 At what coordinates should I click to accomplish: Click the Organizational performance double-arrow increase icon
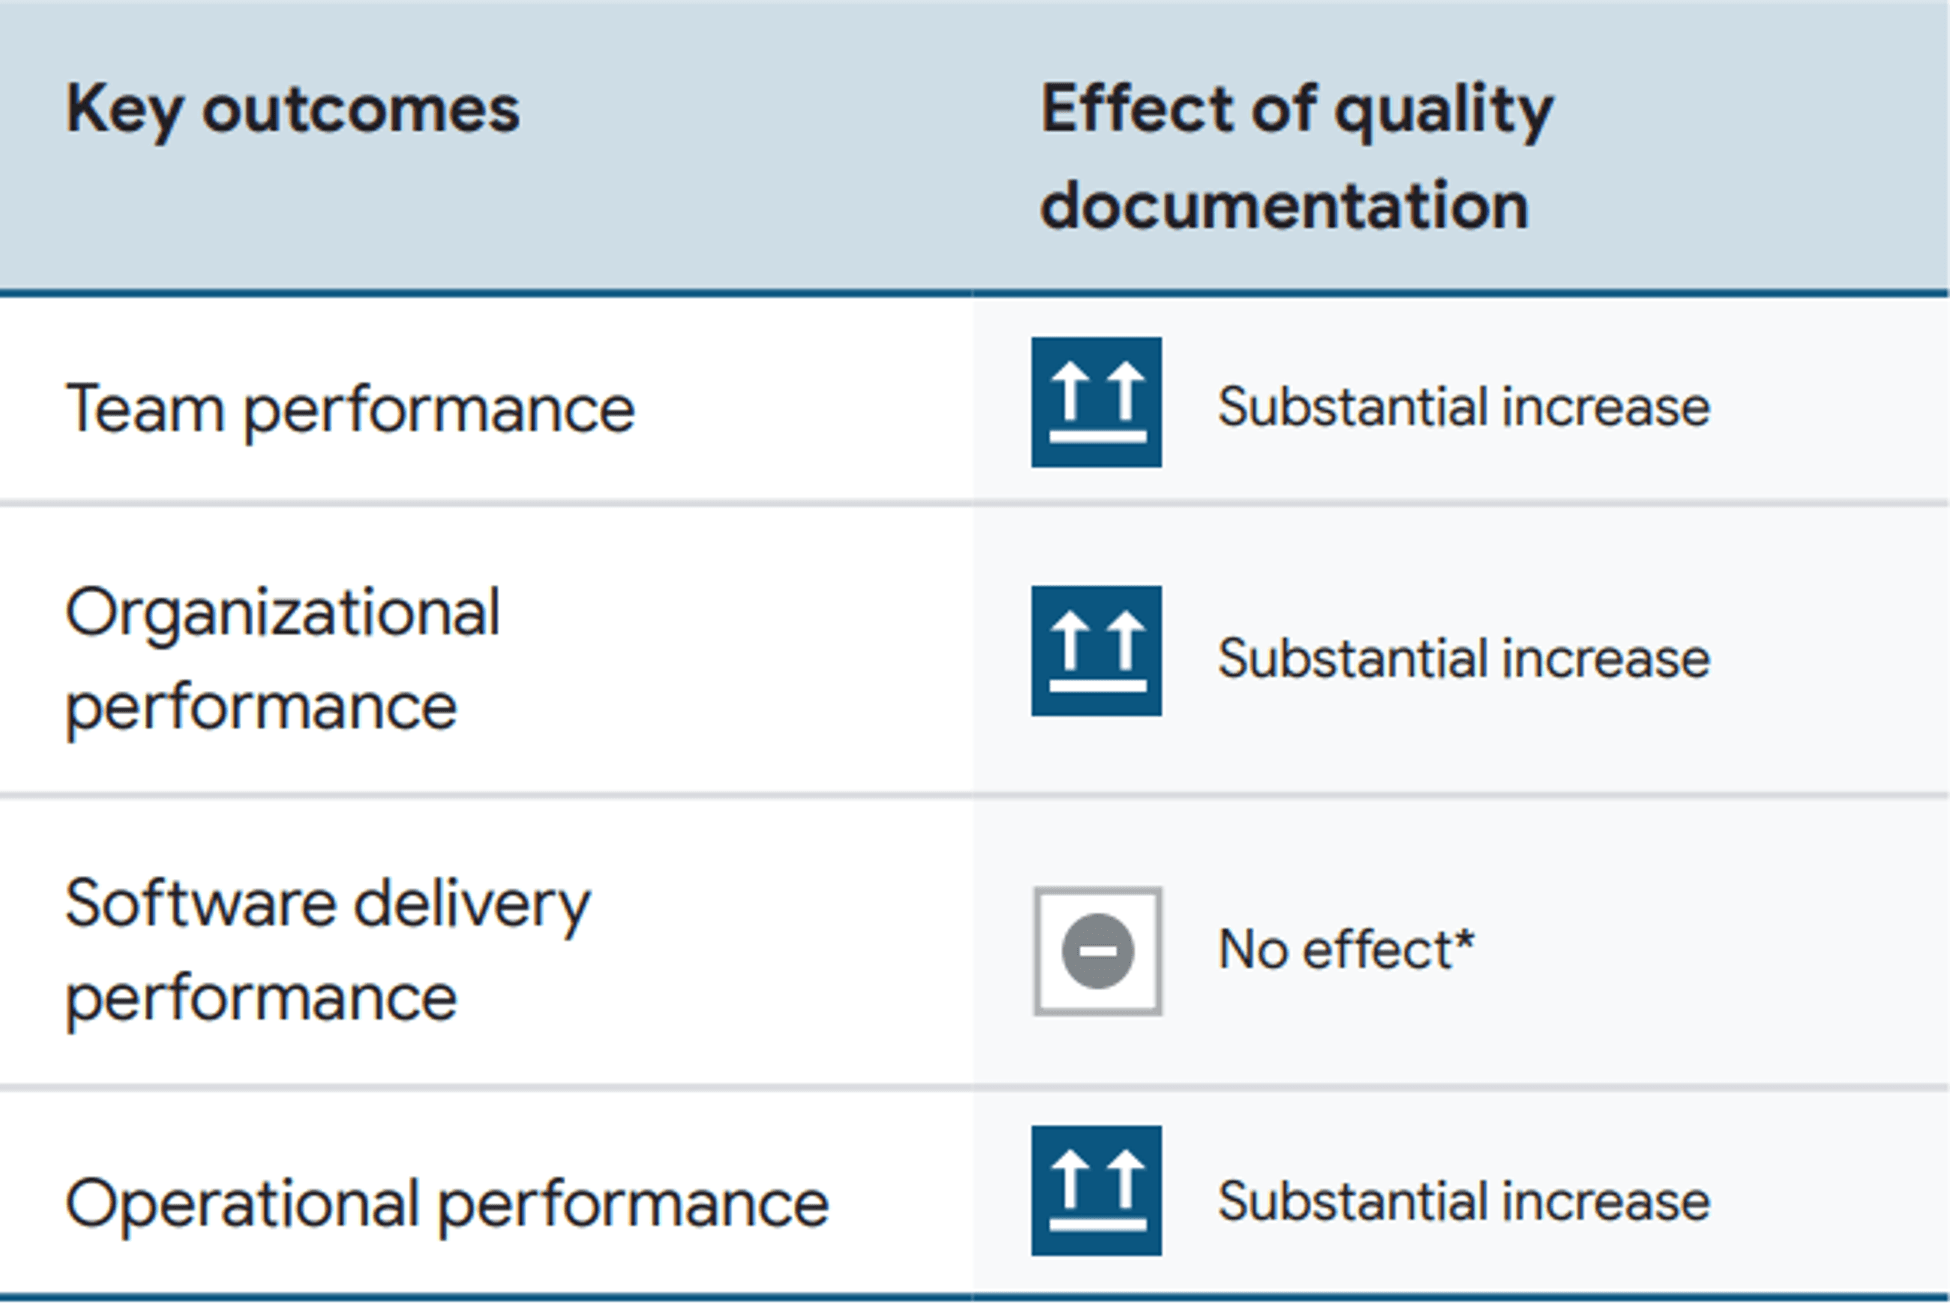(1096, 651)
